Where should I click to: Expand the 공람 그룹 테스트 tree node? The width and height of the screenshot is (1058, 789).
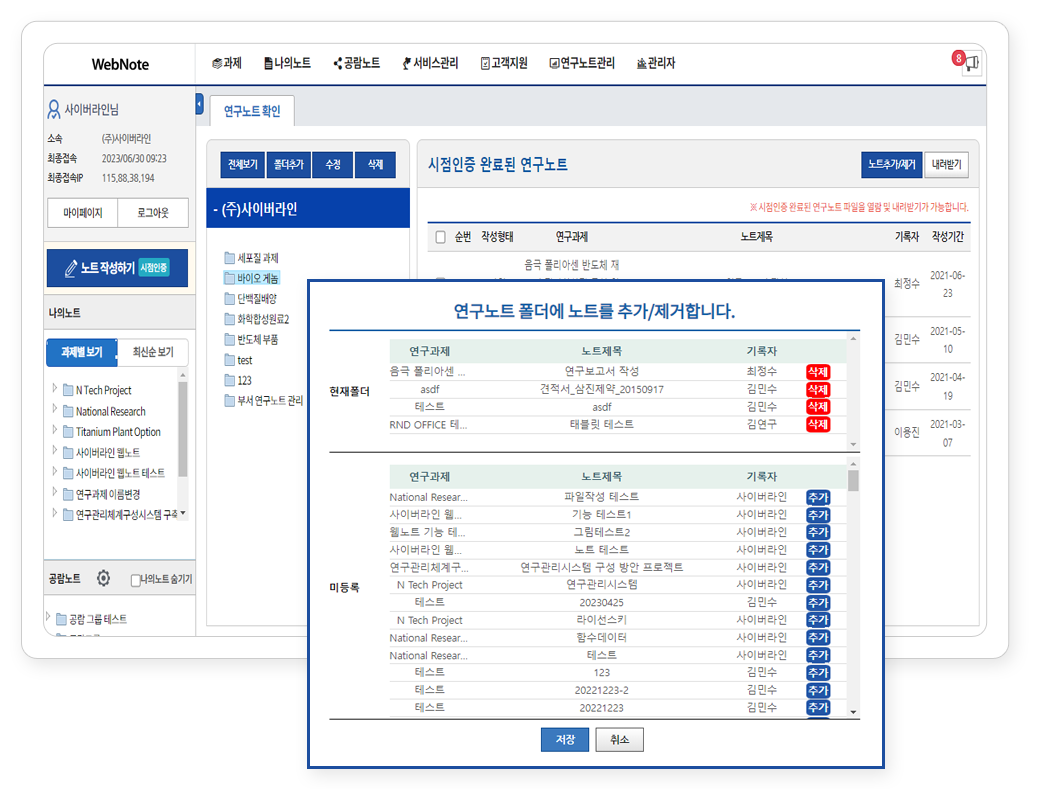tap(47, 618)
